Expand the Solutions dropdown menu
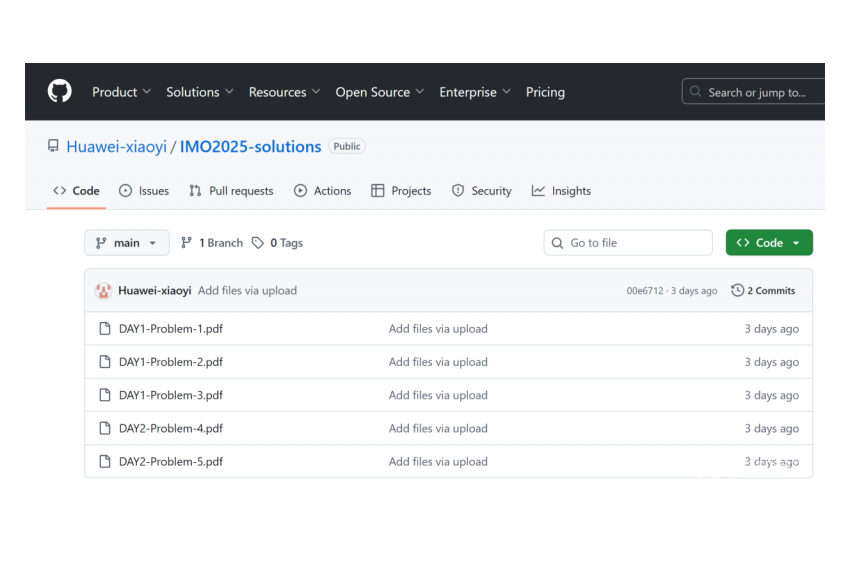The image size is (850, 564). pyautogui.click(x=199, y=92)
